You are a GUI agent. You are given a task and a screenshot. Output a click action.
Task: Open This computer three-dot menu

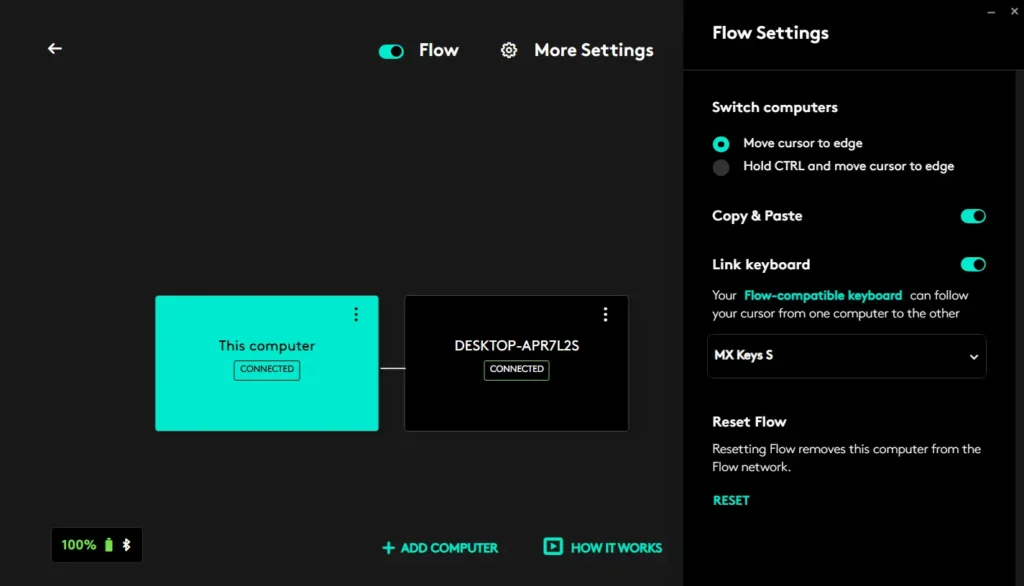coord(356,314)
